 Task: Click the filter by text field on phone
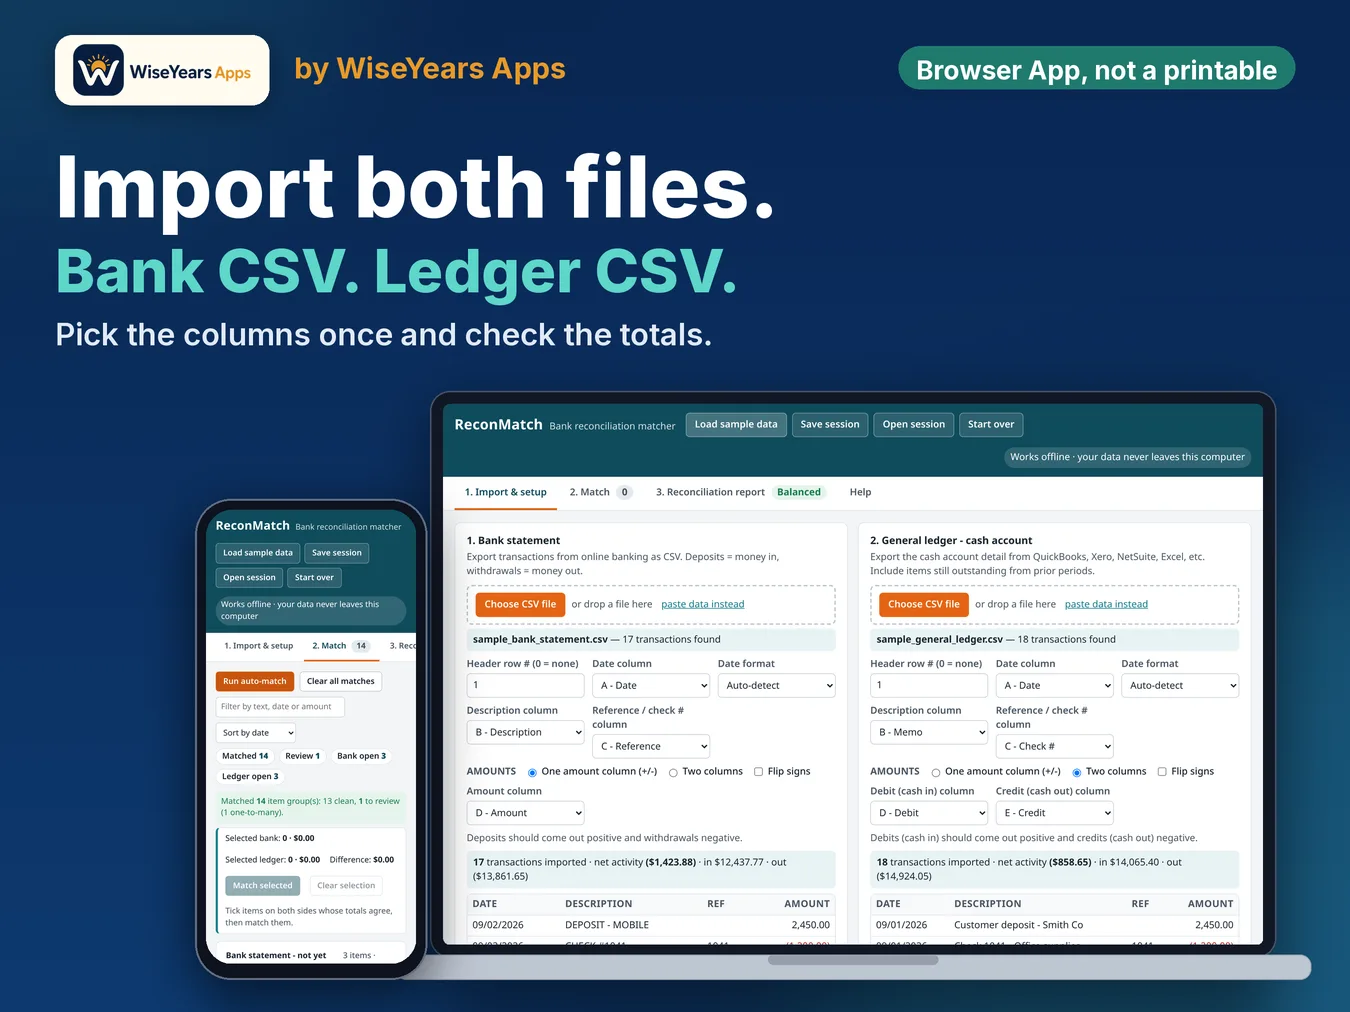click(x=280, y=706)
